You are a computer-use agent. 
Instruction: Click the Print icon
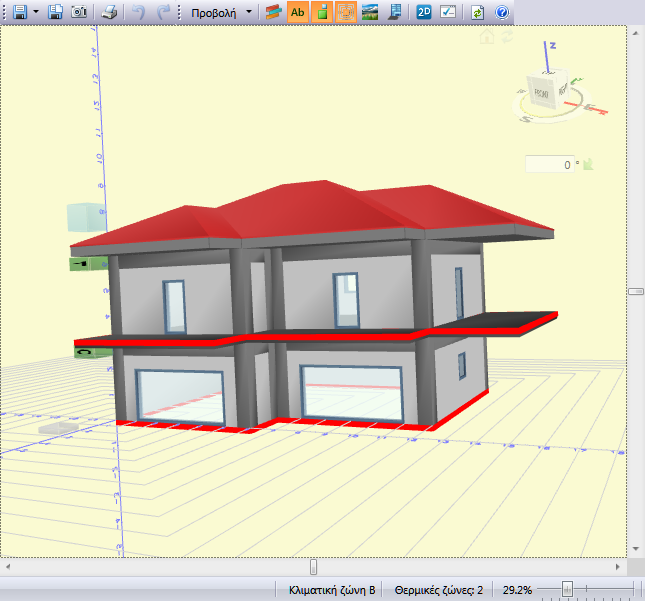point(110,12)
